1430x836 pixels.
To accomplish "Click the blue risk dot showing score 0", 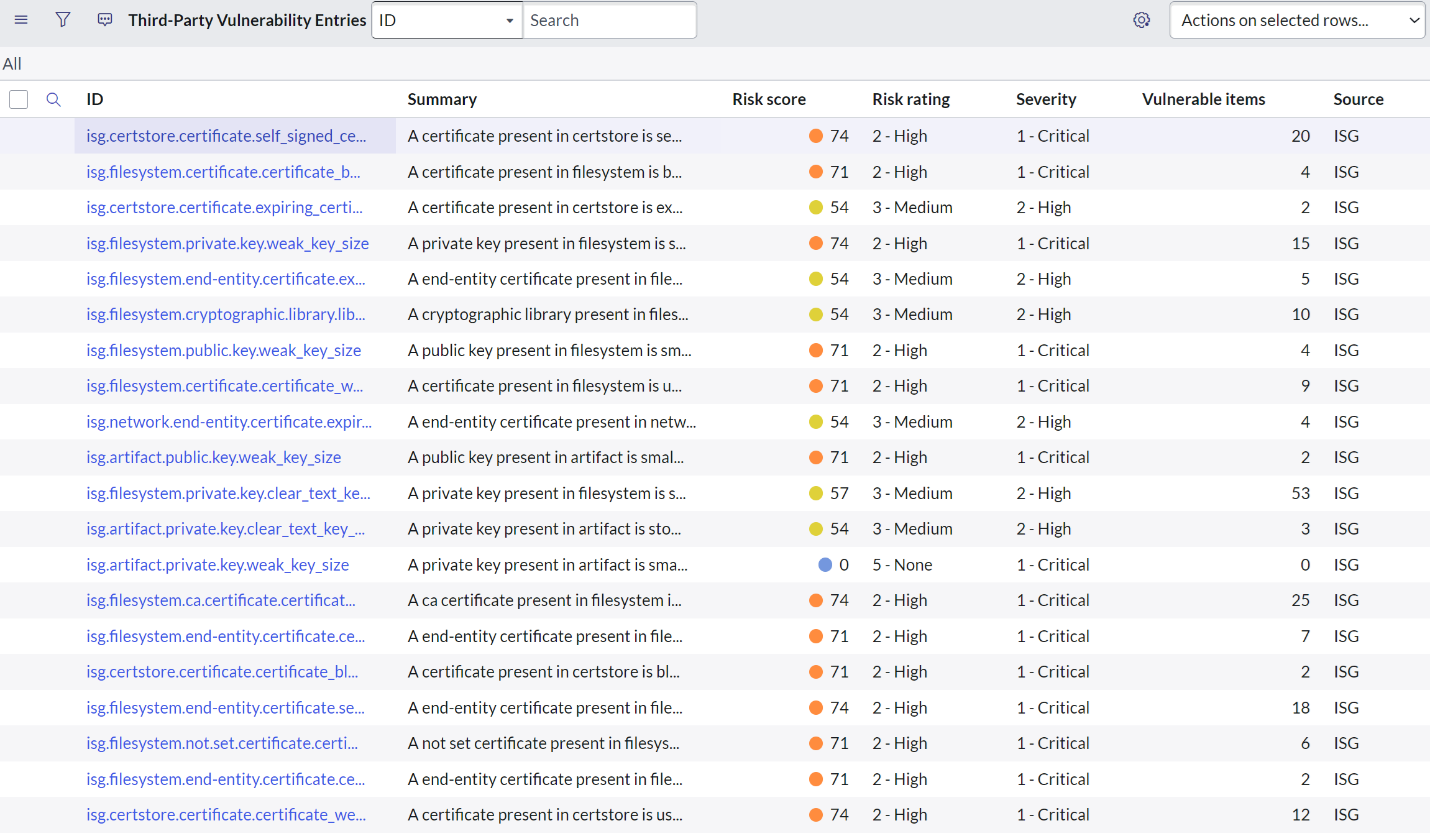I will point(824,564).
